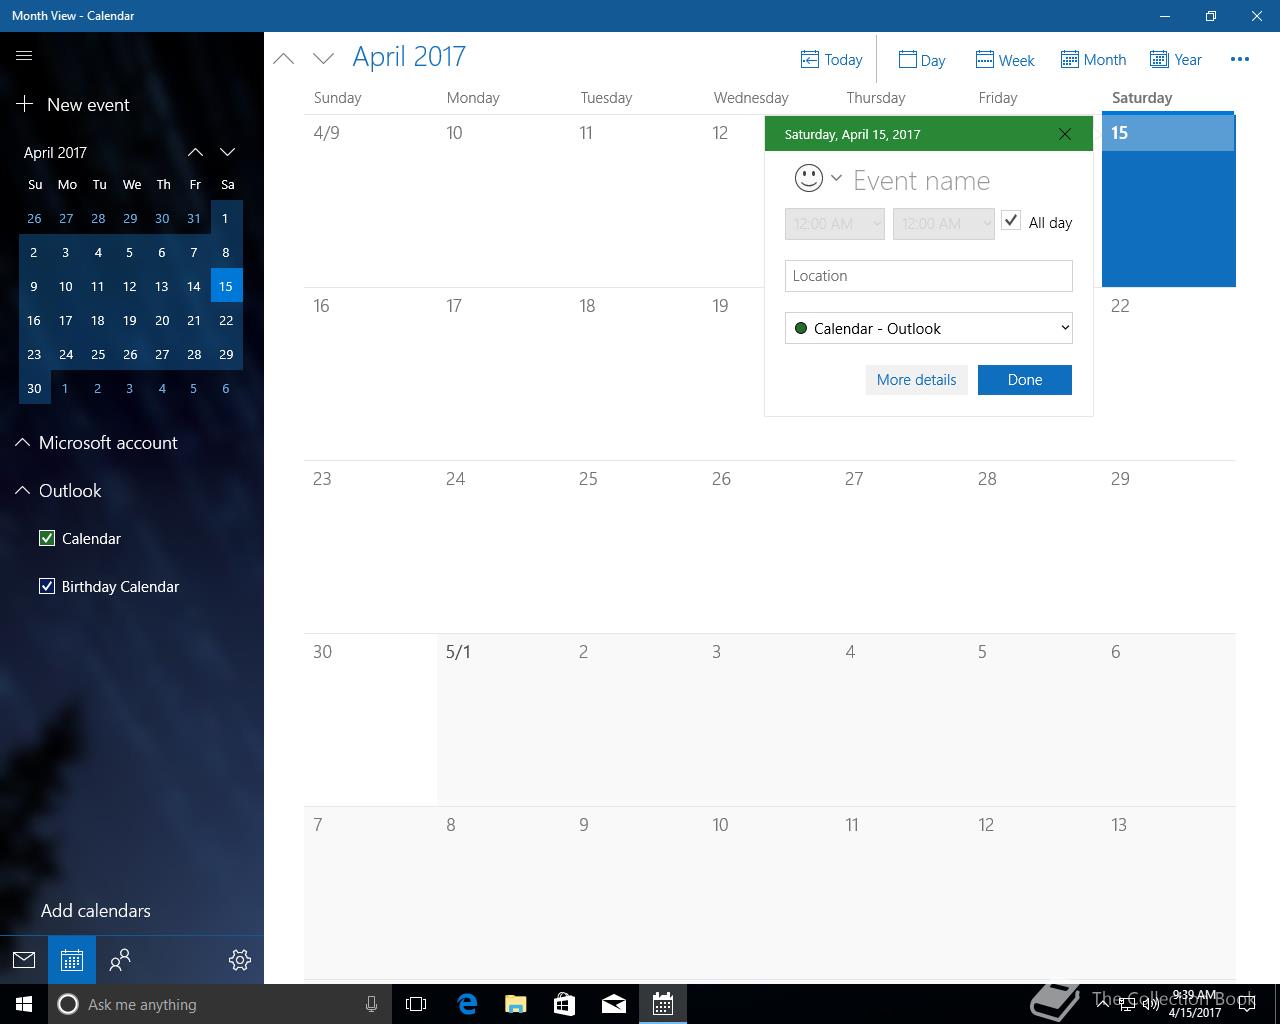Select Wednesday the 26th in month grid

tap(769, 546)
